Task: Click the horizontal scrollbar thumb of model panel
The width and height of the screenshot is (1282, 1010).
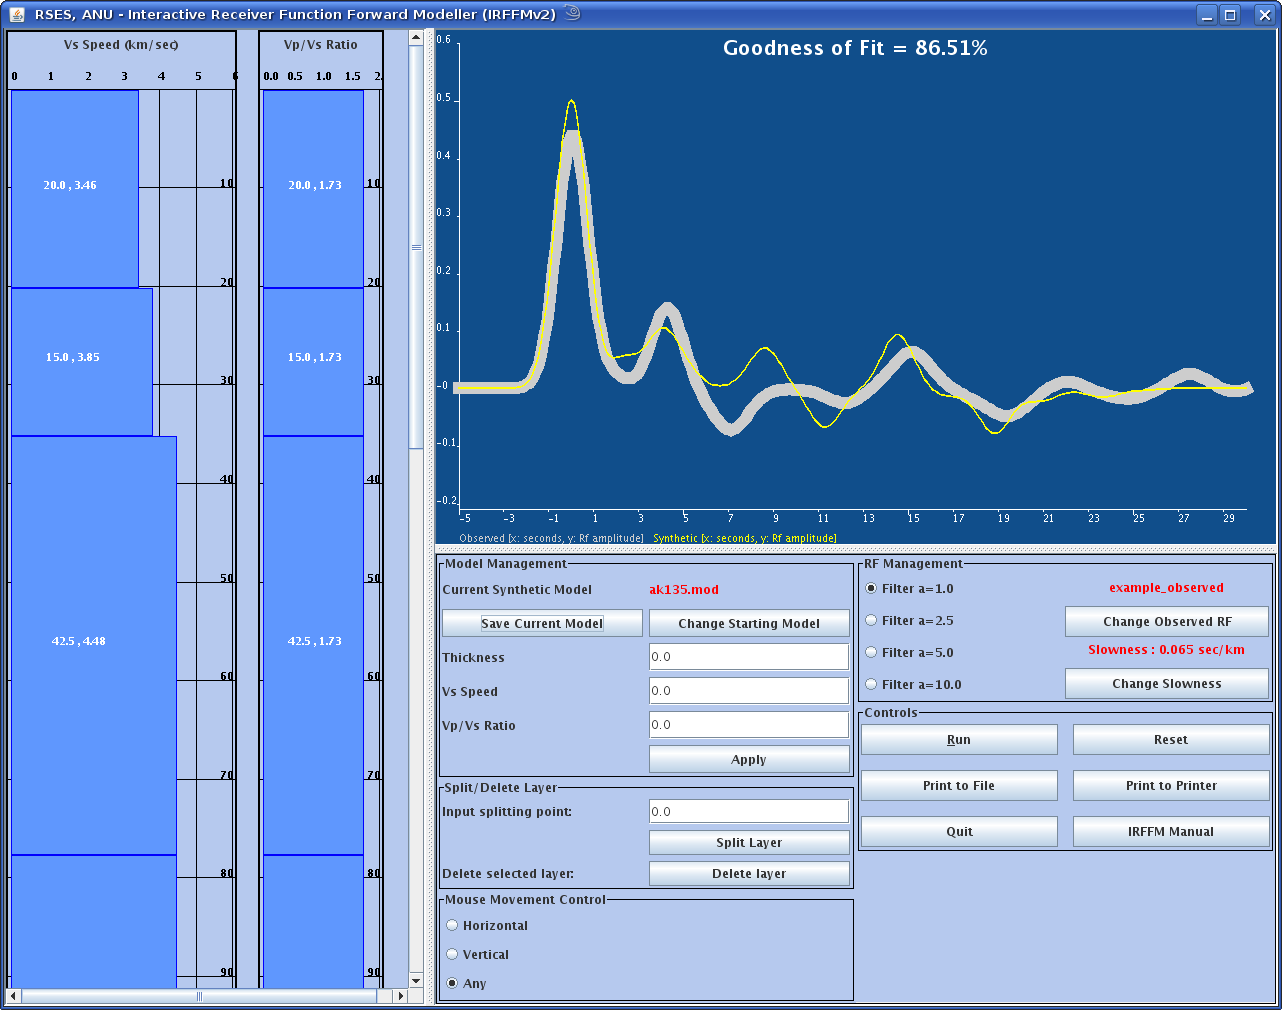Action: point(199,996)
